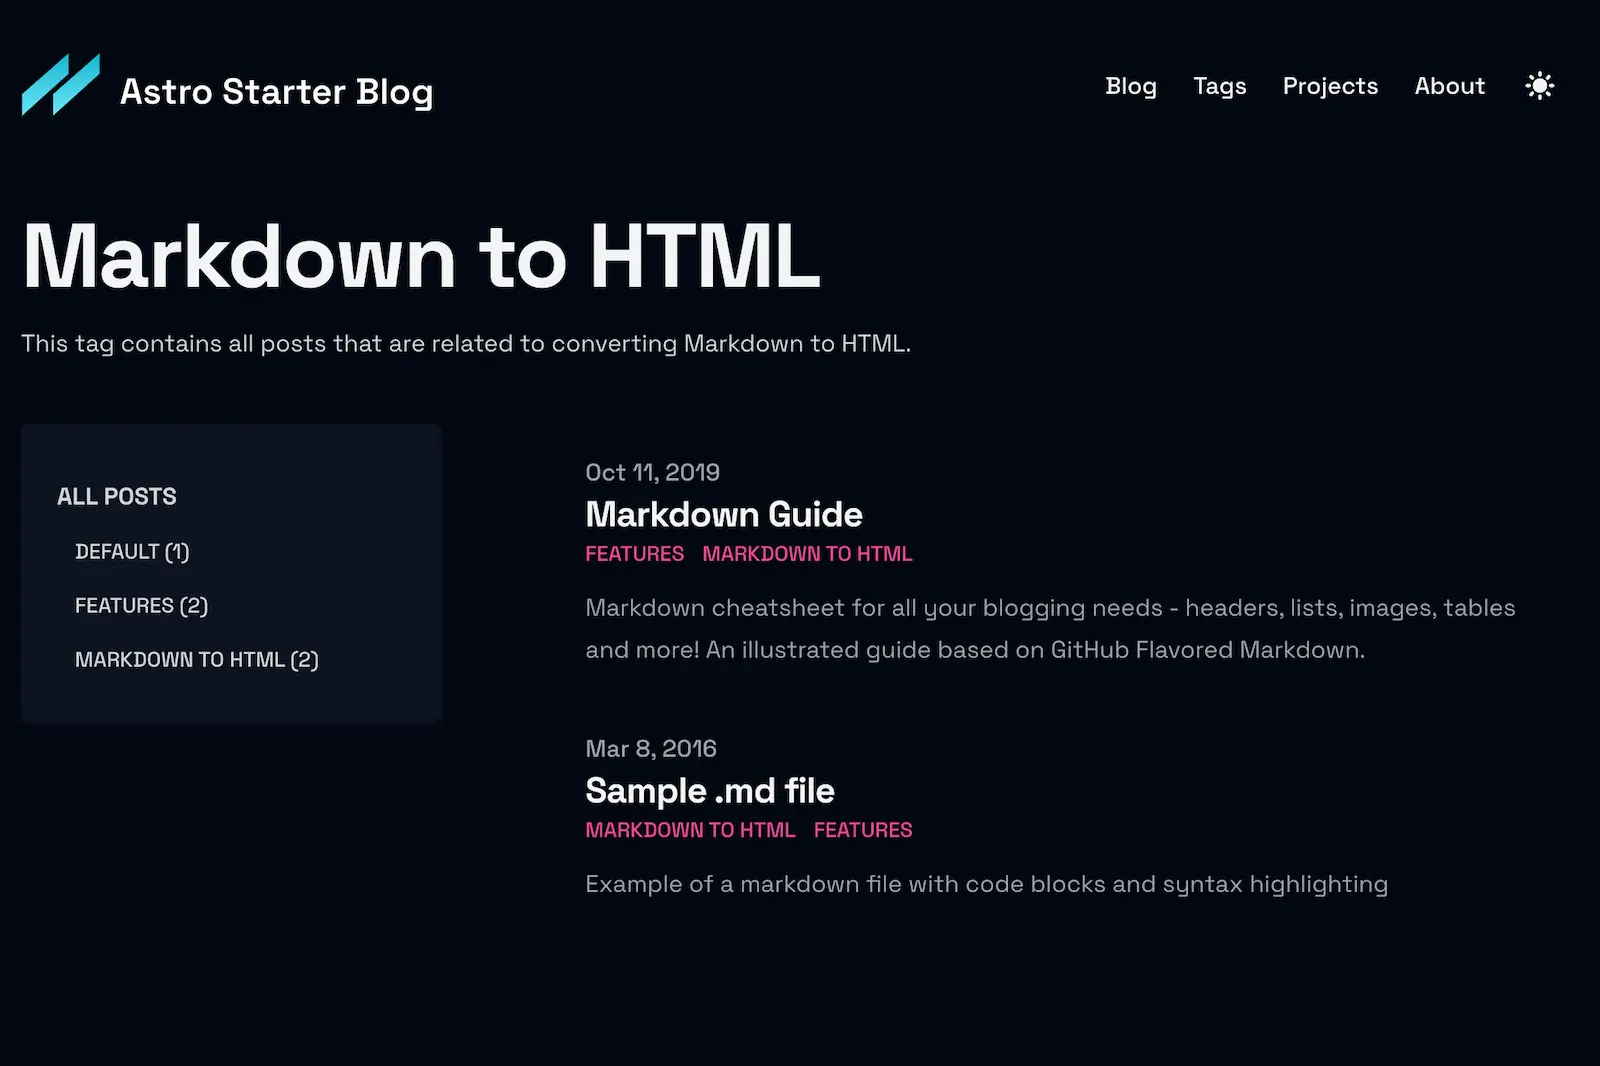Click the Markdown to HTML page heading
1600x1066 pixels.
pyautogui.click(x=421, y=257)
